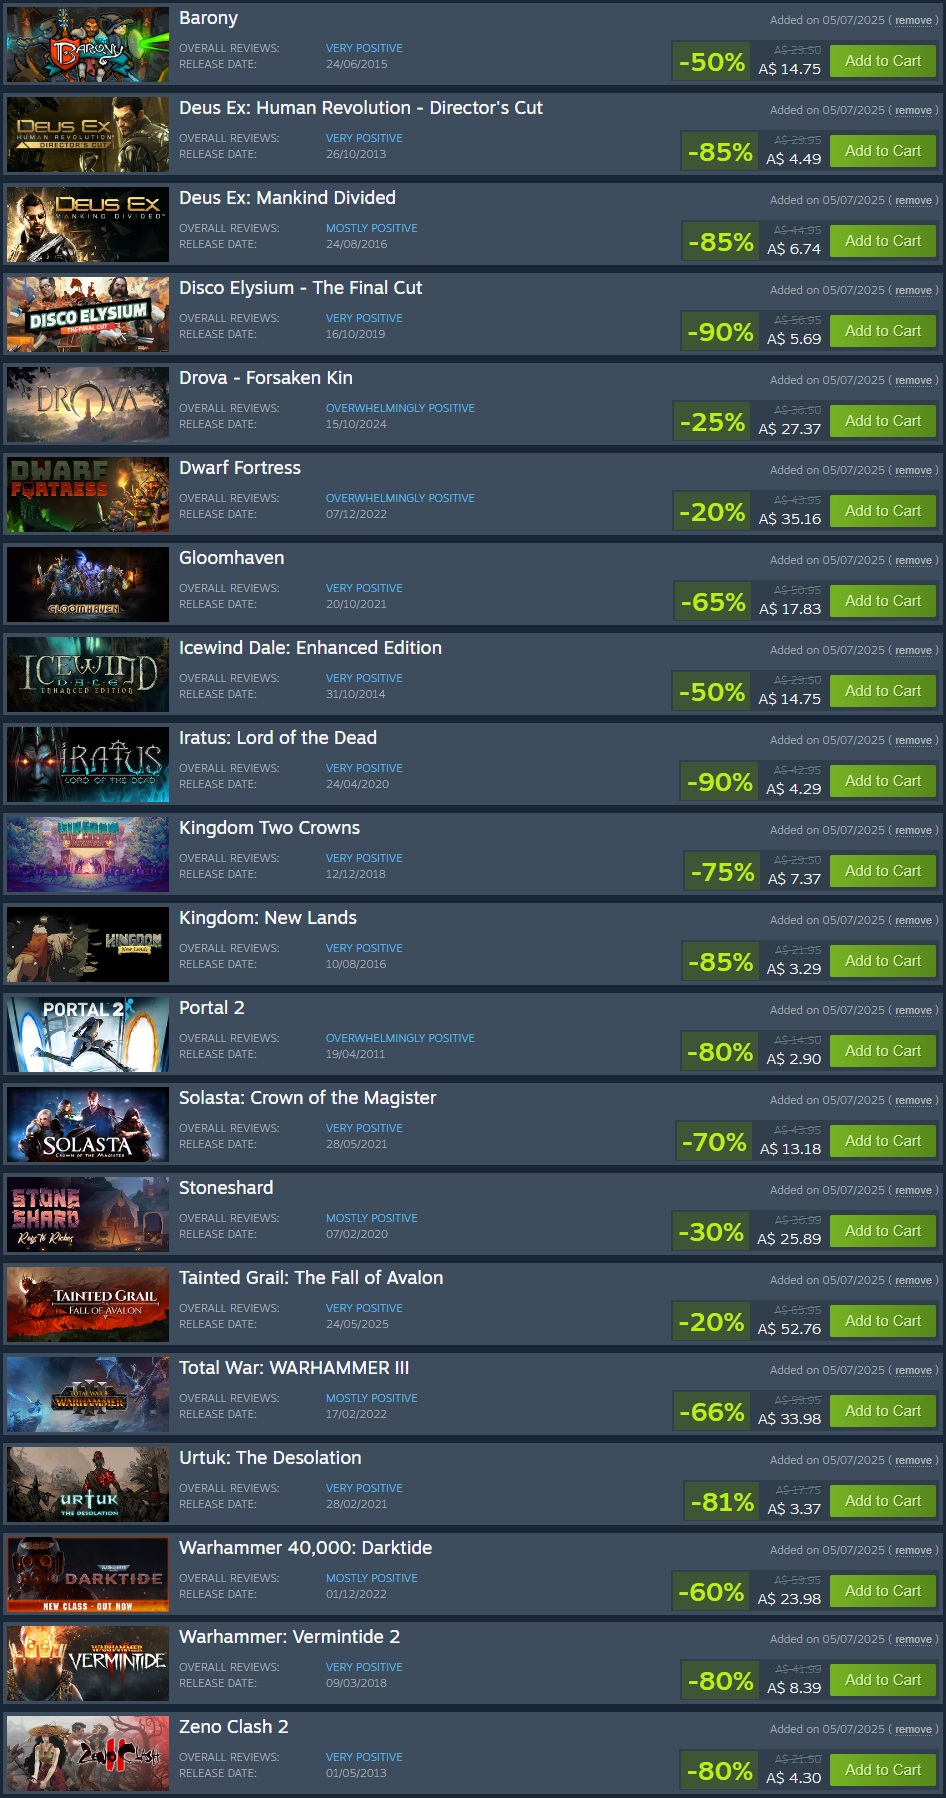Open the Portal 2 game artwork
946x1798 pixels.
pos(88,1035)
